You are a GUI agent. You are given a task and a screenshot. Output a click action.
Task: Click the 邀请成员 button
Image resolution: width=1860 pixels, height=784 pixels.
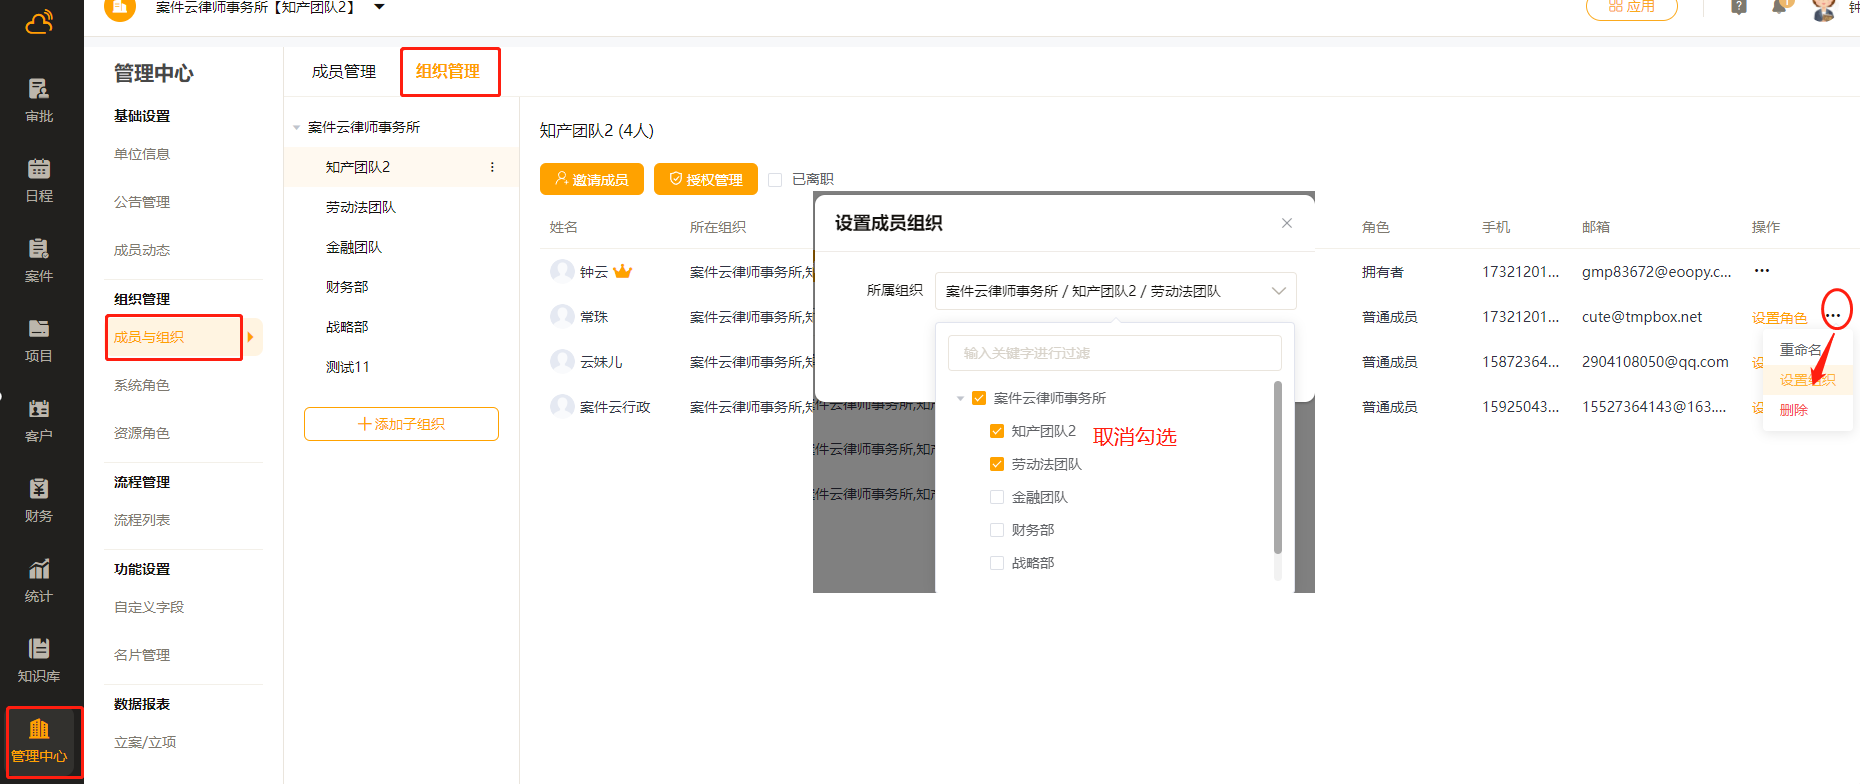point(592,180)
